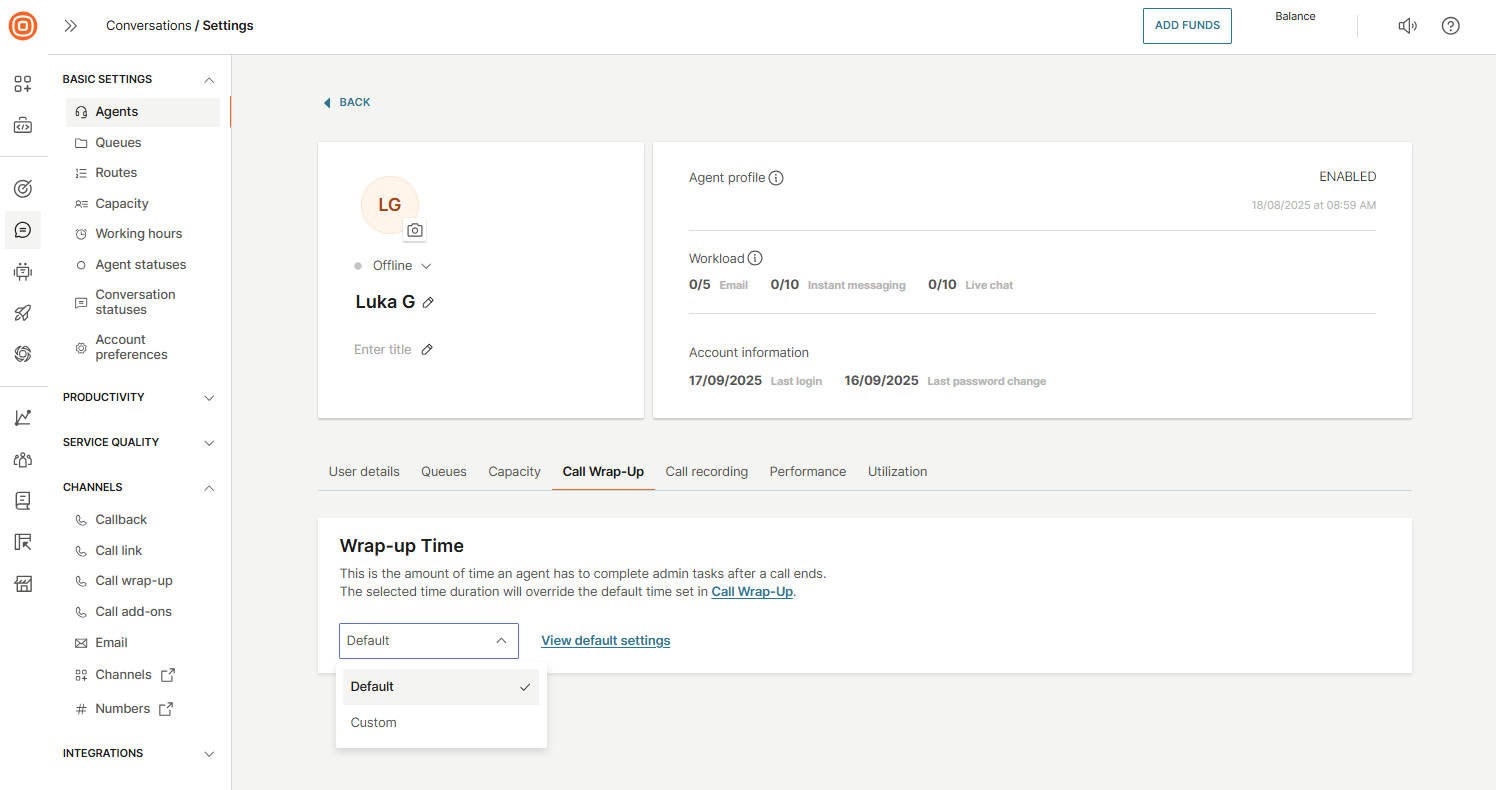This screenshot has height=790, width=1496.
Task: Expand sidebar with double chevron icon
Action: click(70, 26)
